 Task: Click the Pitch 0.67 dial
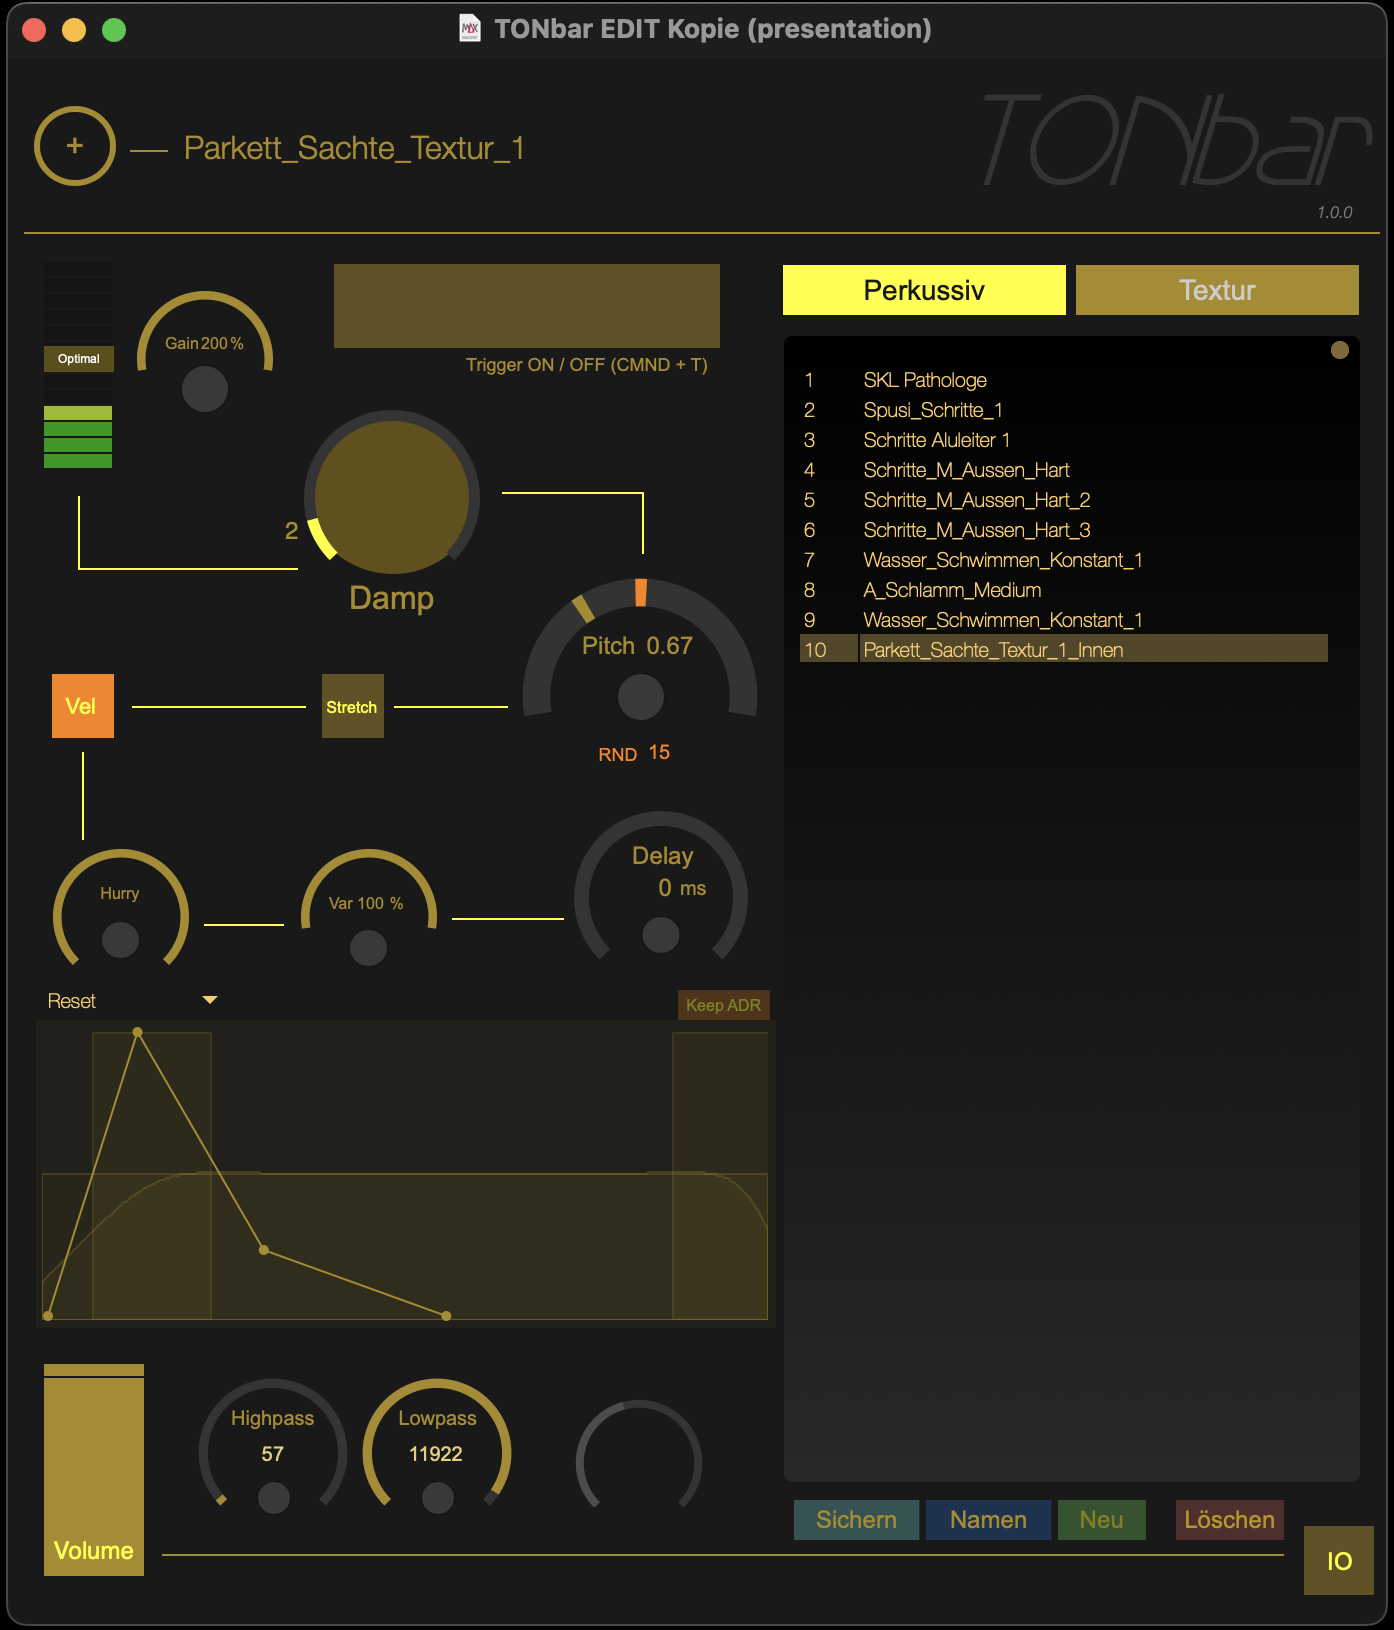coord(640,696)
